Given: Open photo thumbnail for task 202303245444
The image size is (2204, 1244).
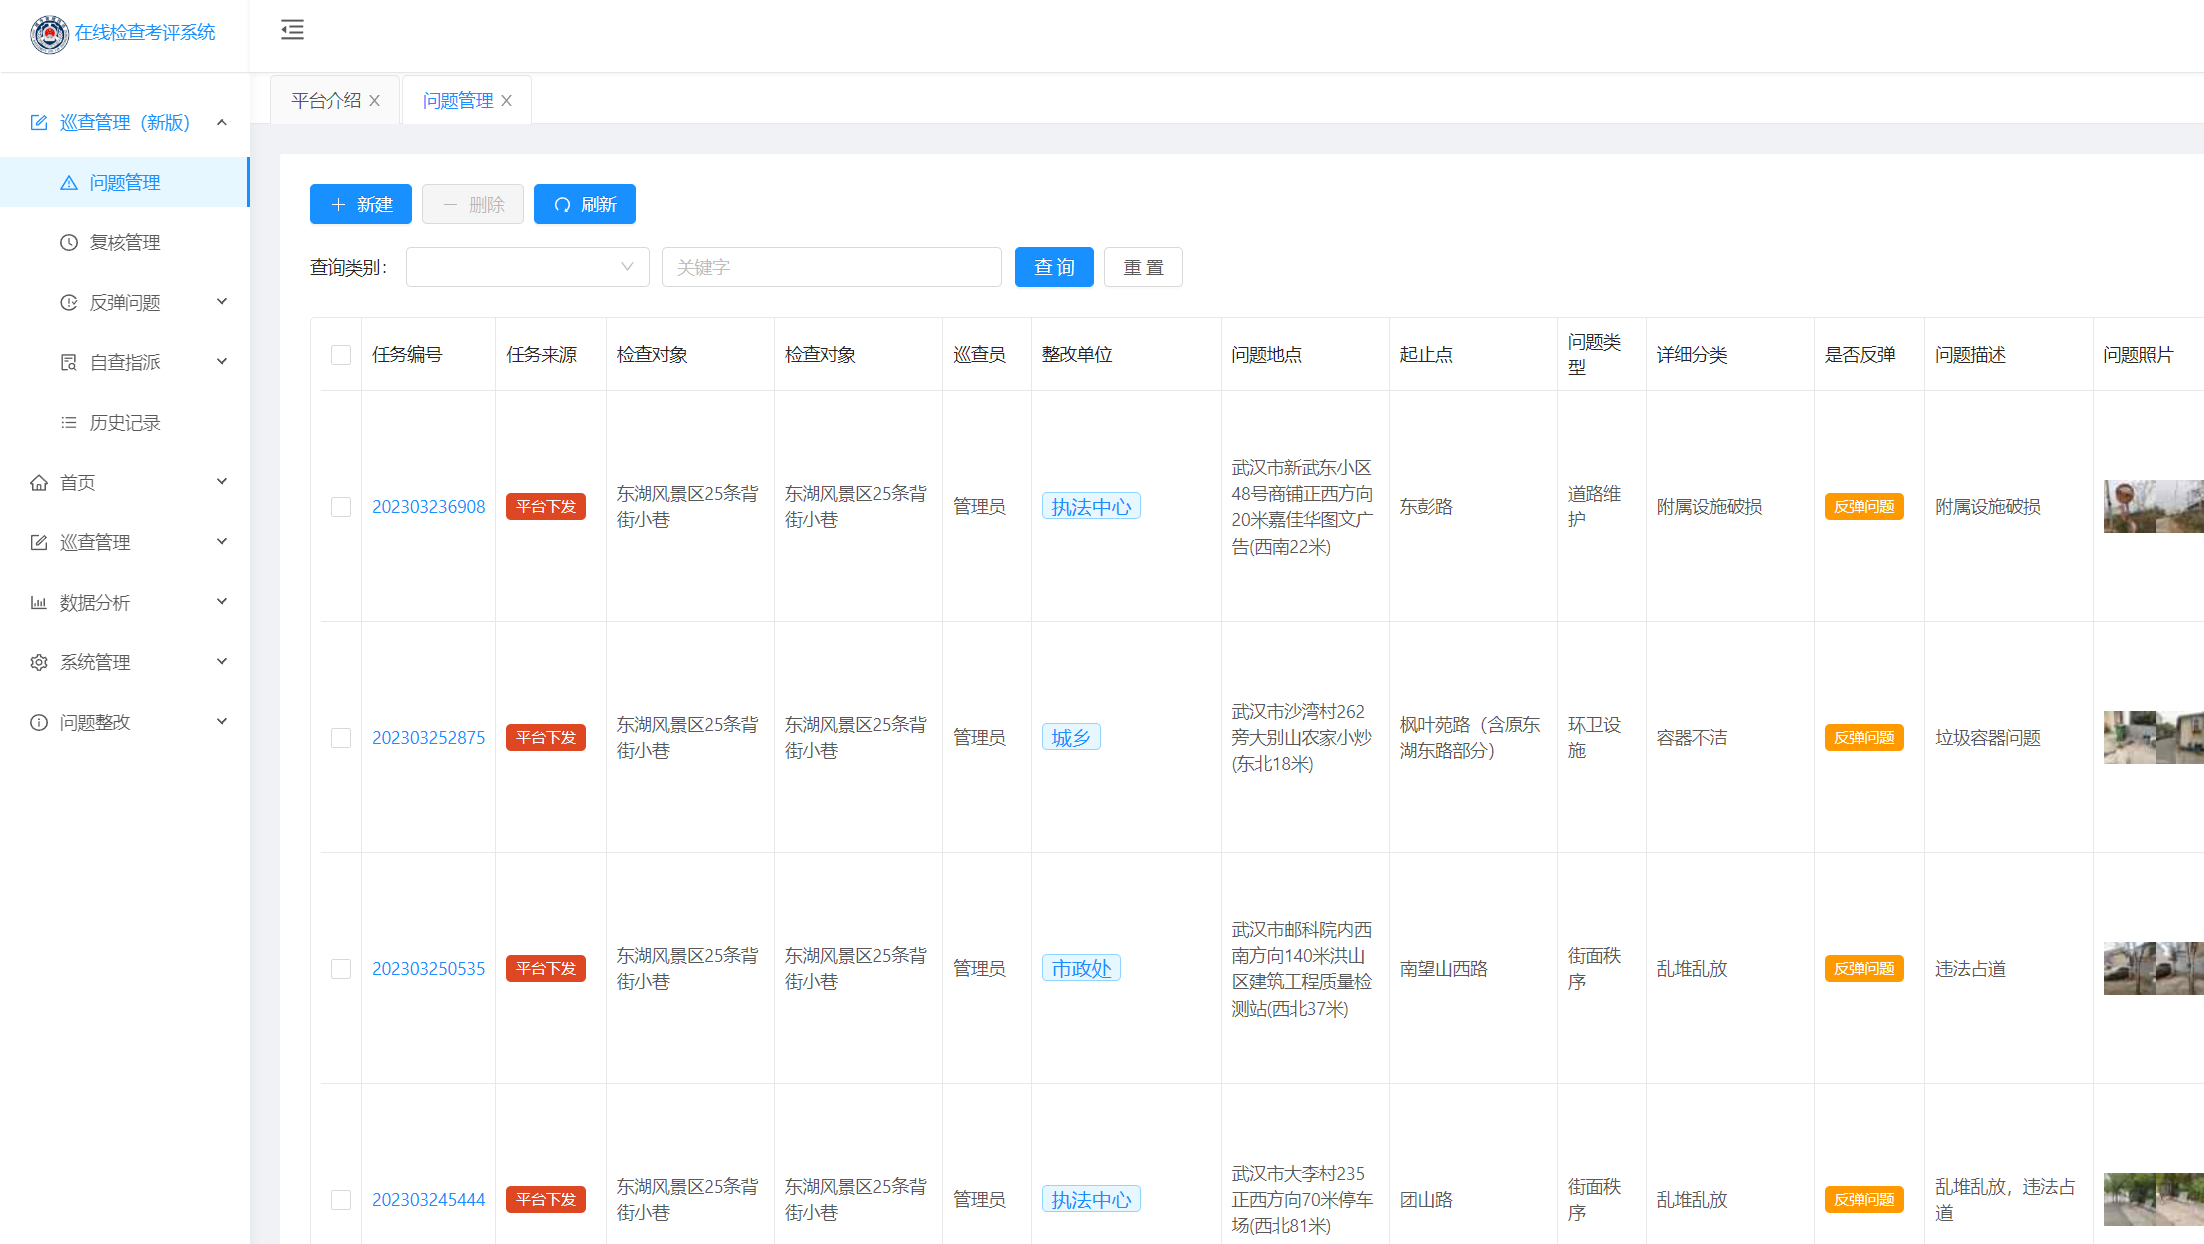Looking at the screenshot, I should pyautogui.click(x=2153, y=1200).
